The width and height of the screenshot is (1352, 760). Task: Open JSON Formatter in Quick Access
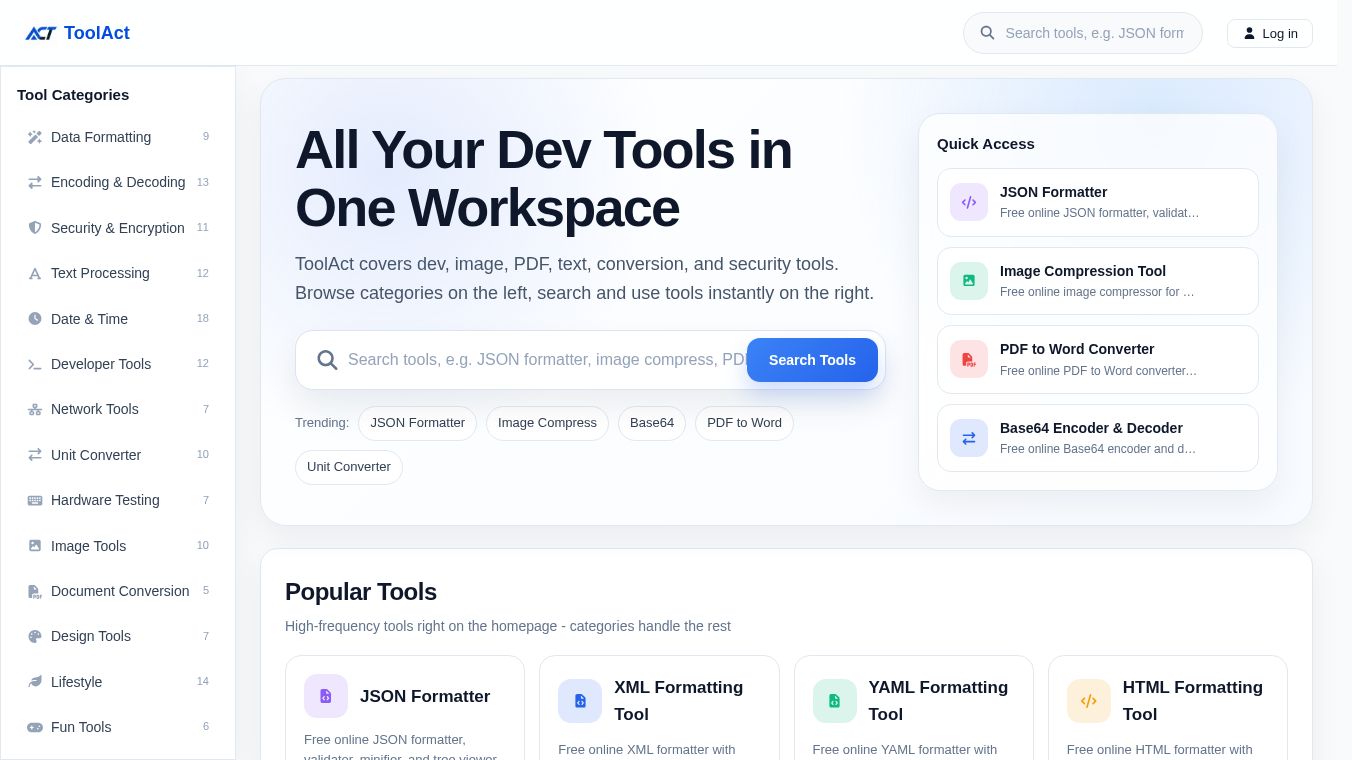(1098, 202)
